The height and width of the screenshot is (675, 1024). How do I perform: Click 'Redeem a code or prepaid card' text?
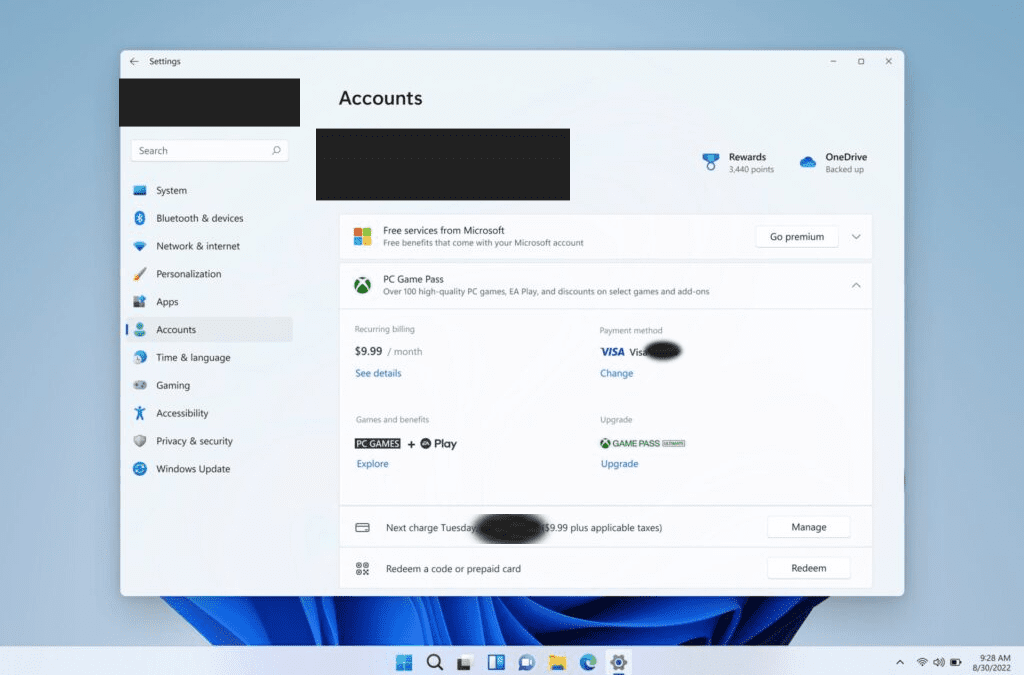click(x=453, y=569)
